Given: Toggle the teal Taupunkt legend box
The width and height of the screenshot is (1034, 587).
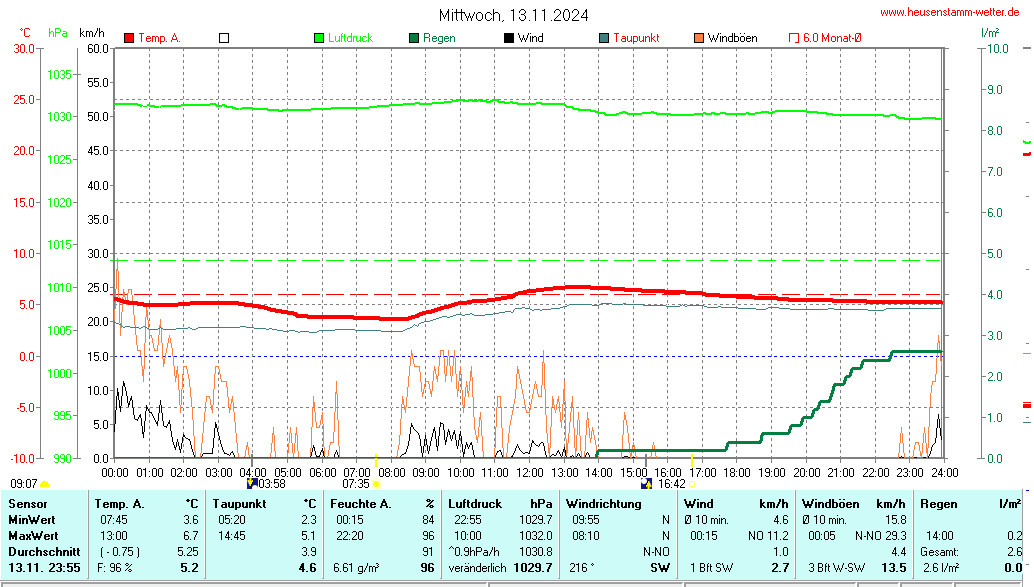Looking at the screenshot, I should tap(604, 38).
